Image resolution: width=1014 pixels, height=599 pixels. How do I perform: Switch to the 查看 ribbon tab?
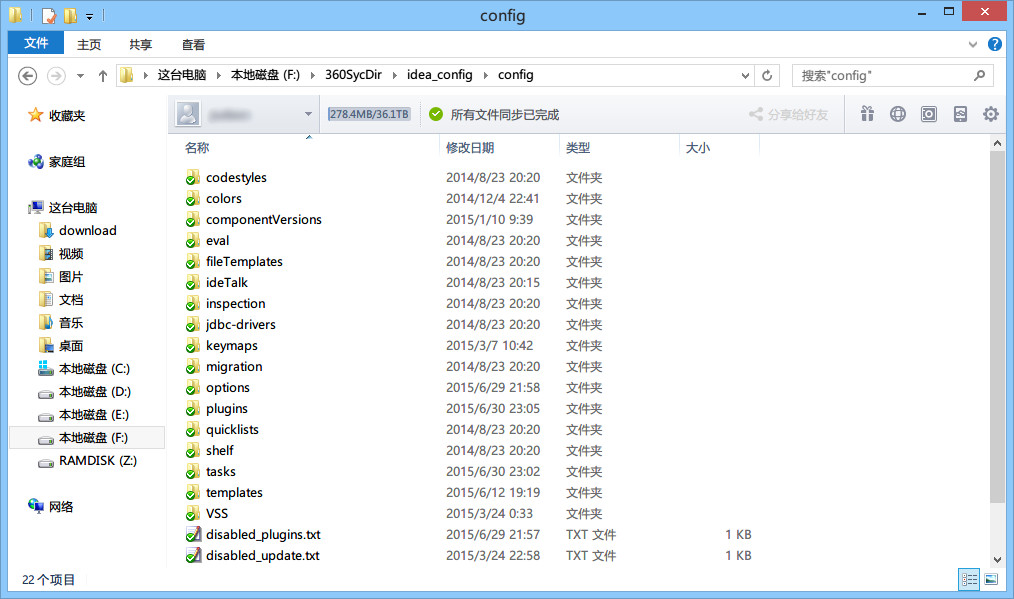coord(193,43)
